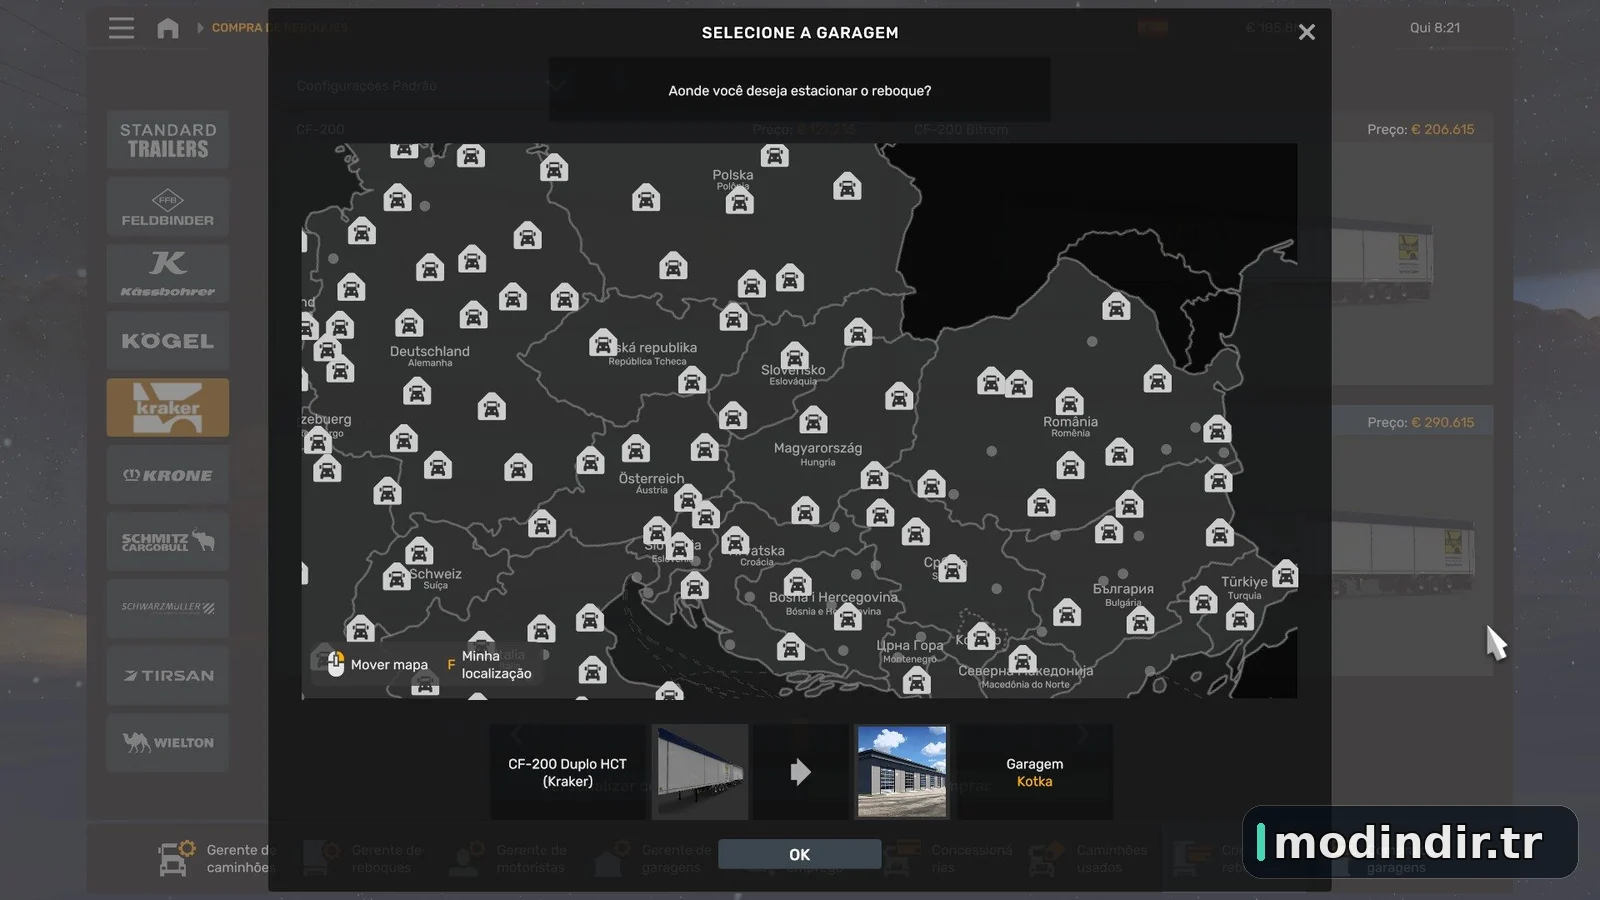Click the dialog question about parking the trailer
This screenshot has width=1600, height=900.
pyautogui.click(x=800, y=91)
